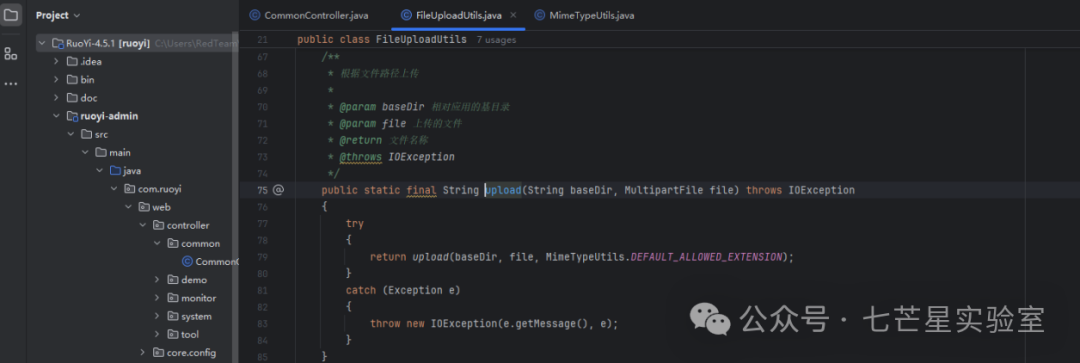Expand the monitor package

point(157,298)
